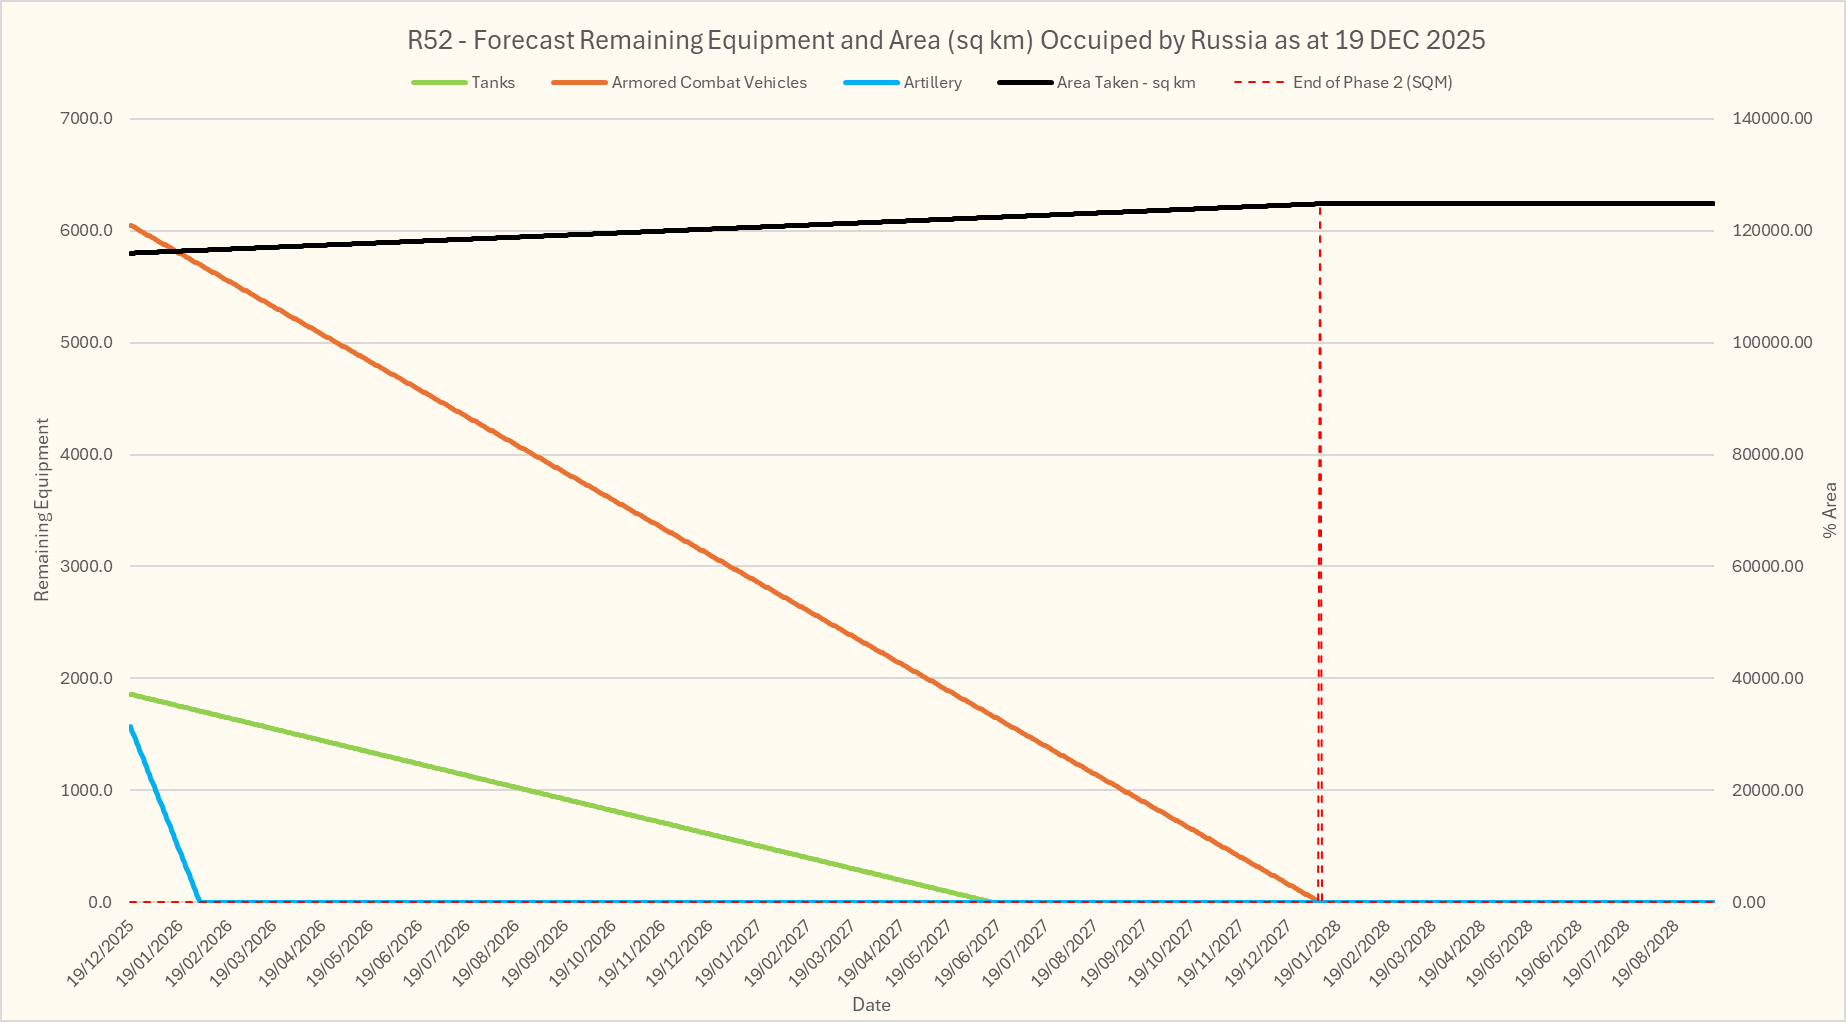Click the green Tanks legend color line
This screenshot has width=1846, height=1022.
pos(439,83)
